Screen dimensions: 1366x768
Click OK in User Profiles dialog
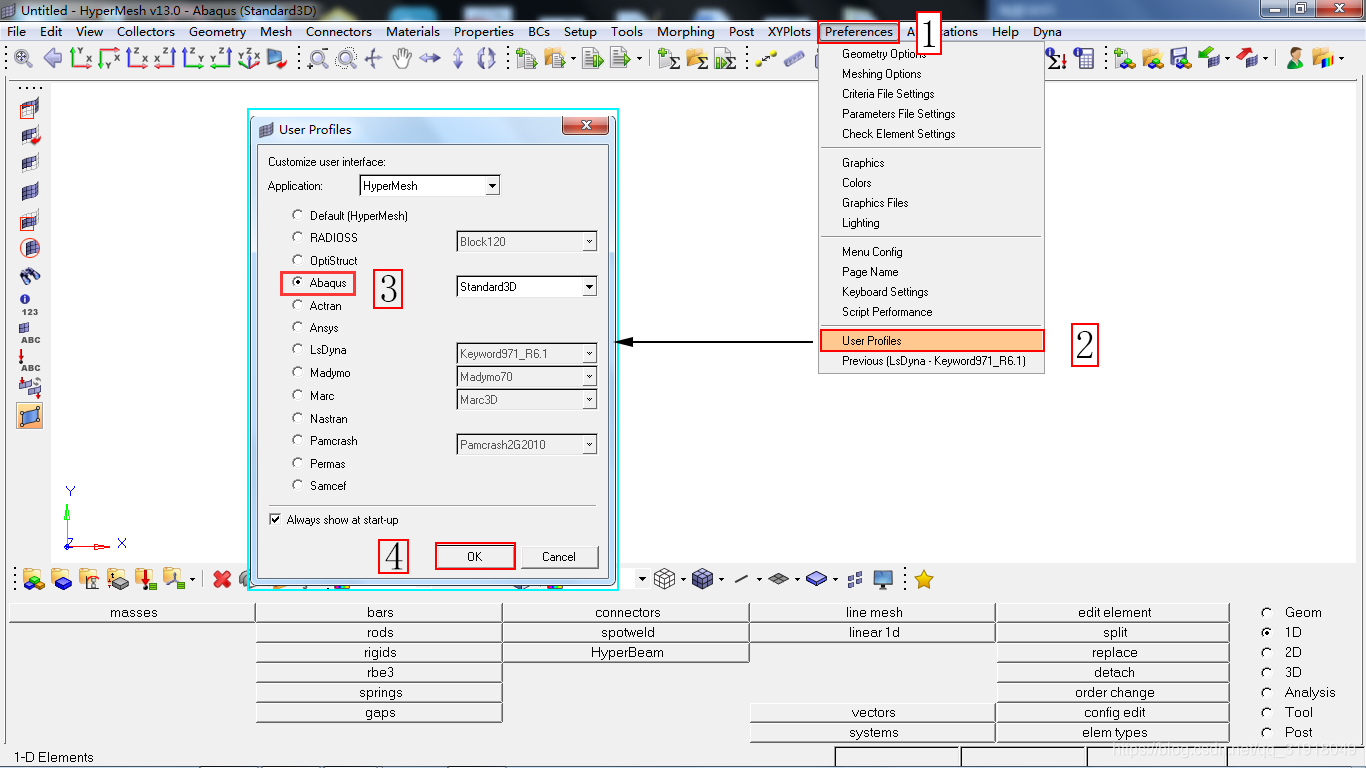475,557
